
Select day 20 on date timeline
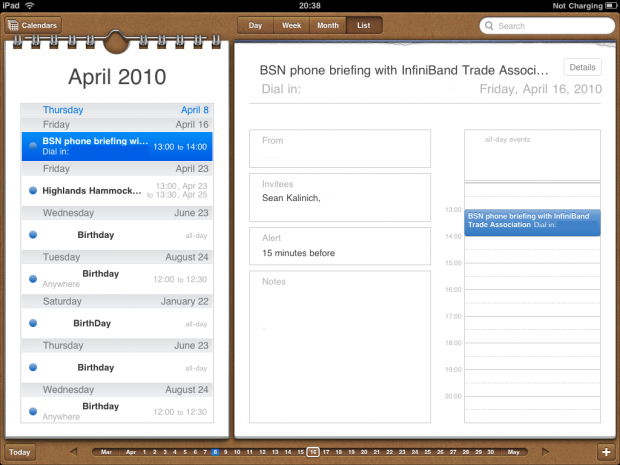[x=364, y=452]
